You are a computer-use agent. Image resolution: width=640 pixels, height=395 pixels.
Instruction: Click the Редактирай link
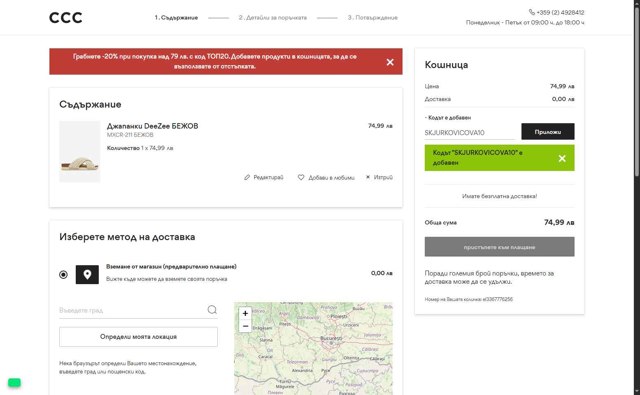268,178
